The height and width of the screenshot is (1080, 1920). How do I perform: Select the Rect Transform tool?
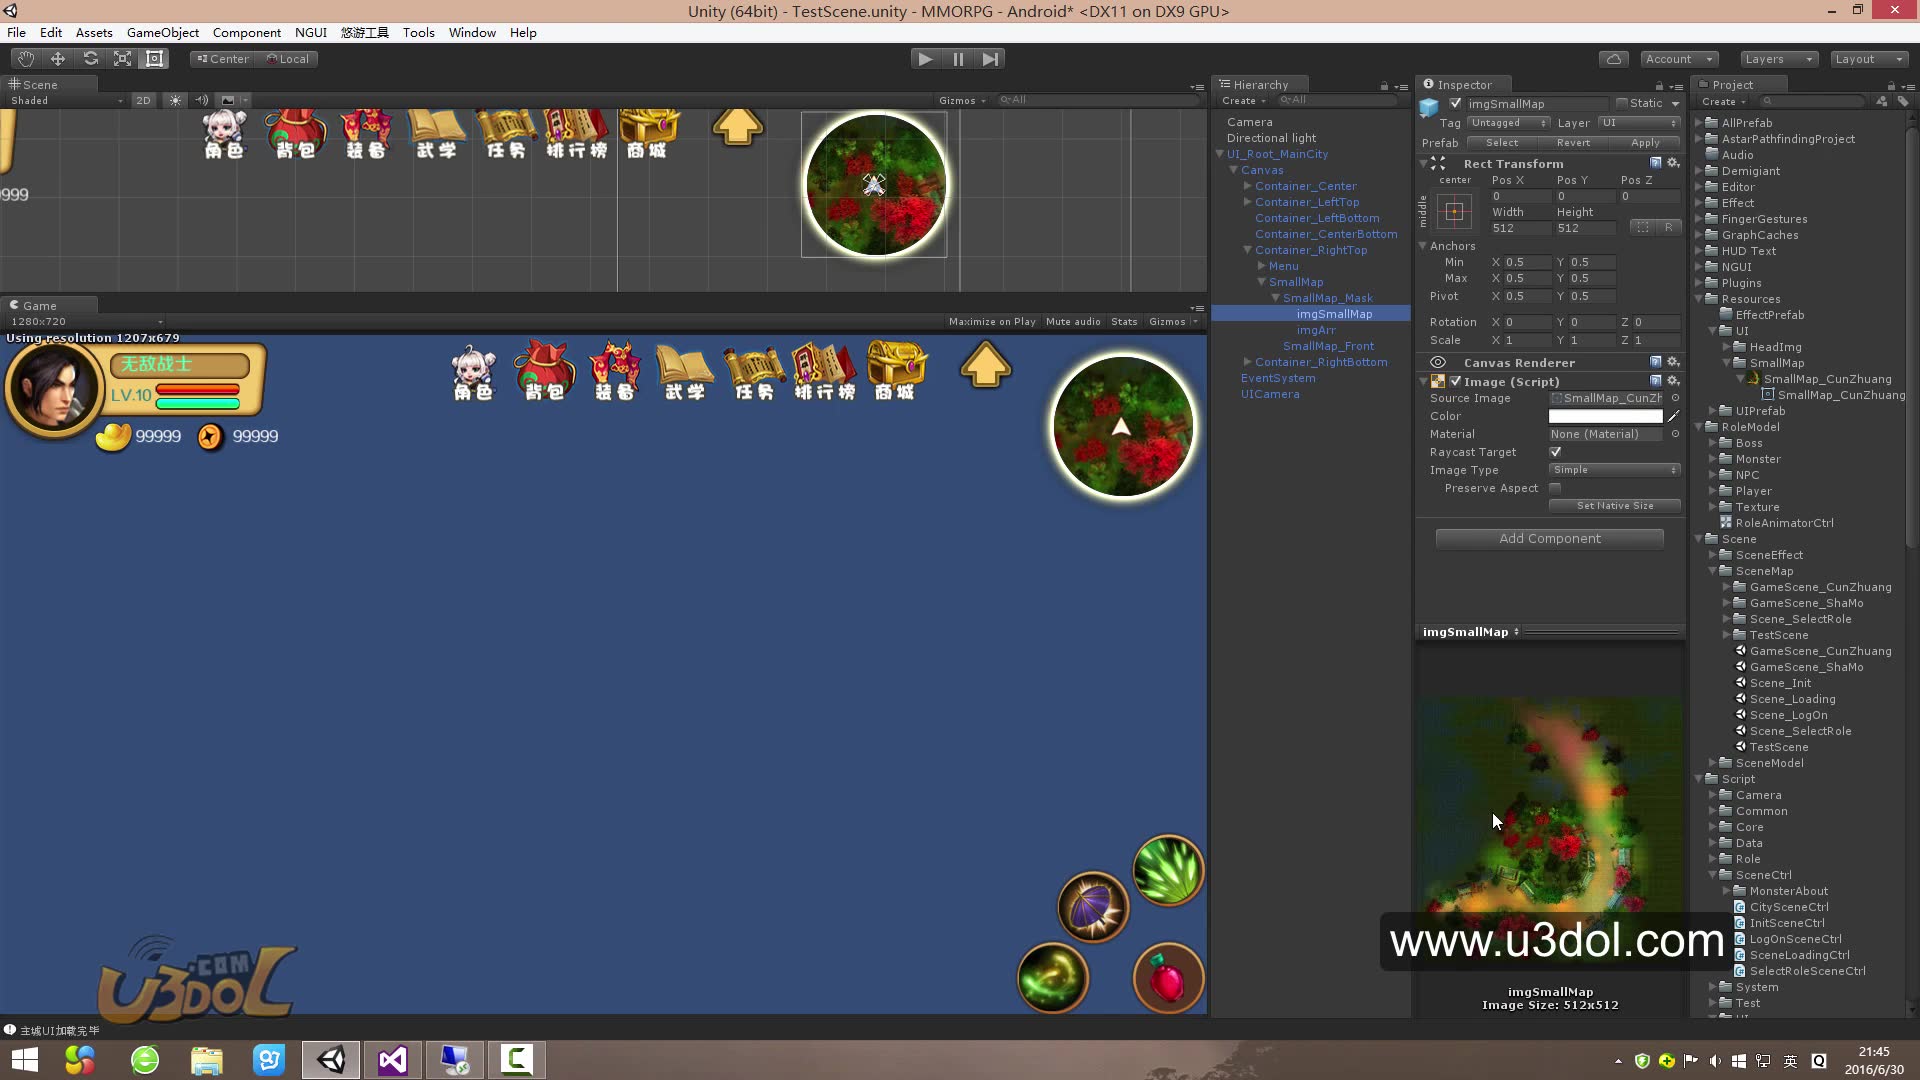pyautogui.click(x=155, y=59)
